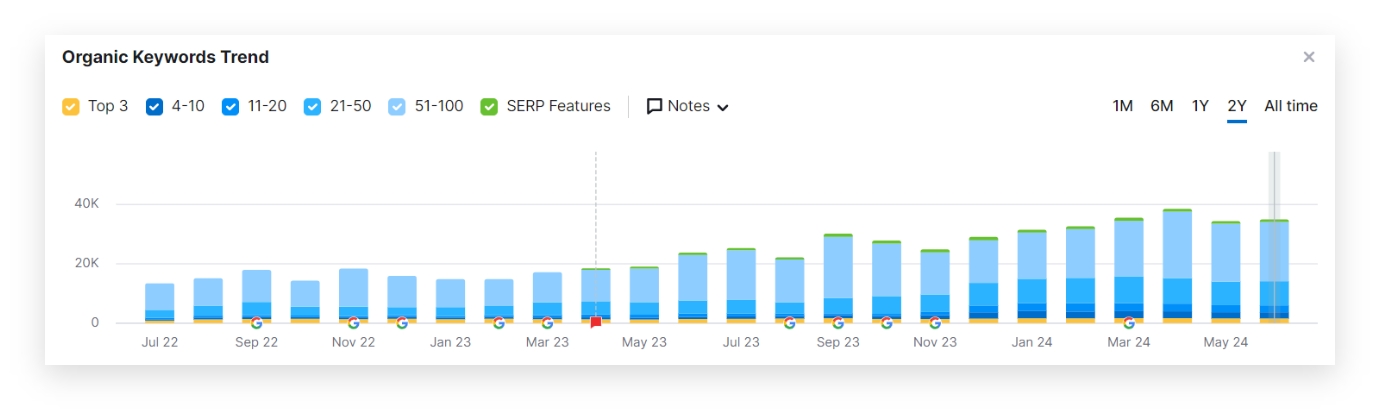
Task: Select the bar above May 24
Action: (x=1226, y=272)
